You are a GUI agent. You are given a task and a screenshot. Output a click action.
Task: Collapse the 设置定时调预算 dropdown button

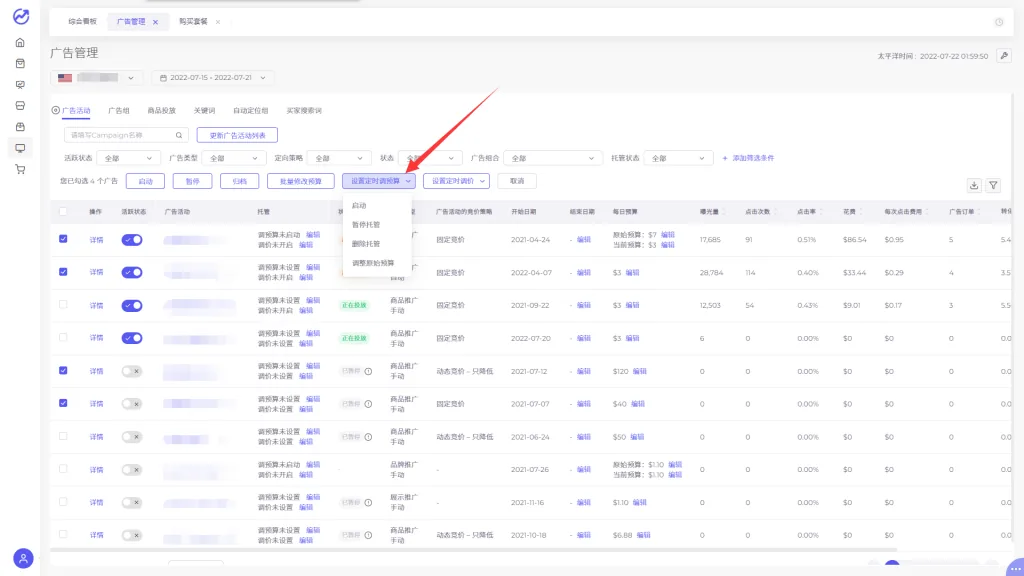coord(379,181)
